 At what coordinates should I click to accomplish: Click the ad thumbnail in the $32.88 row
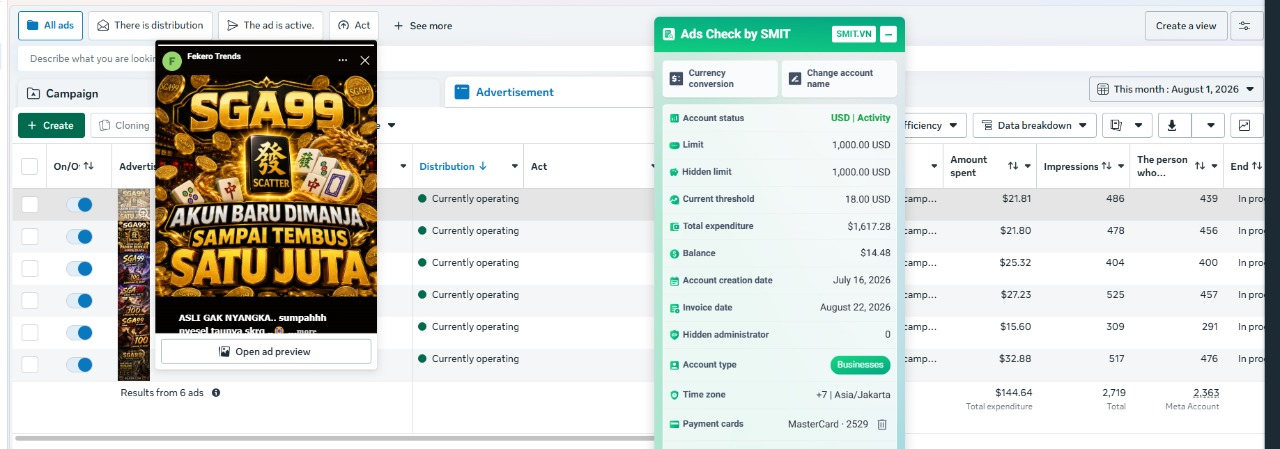[x=133, y=364]
